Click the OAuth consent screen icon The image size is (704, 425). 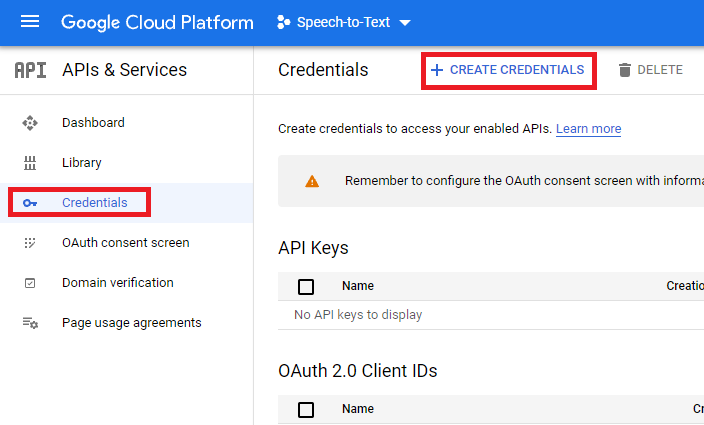[30, 243]
